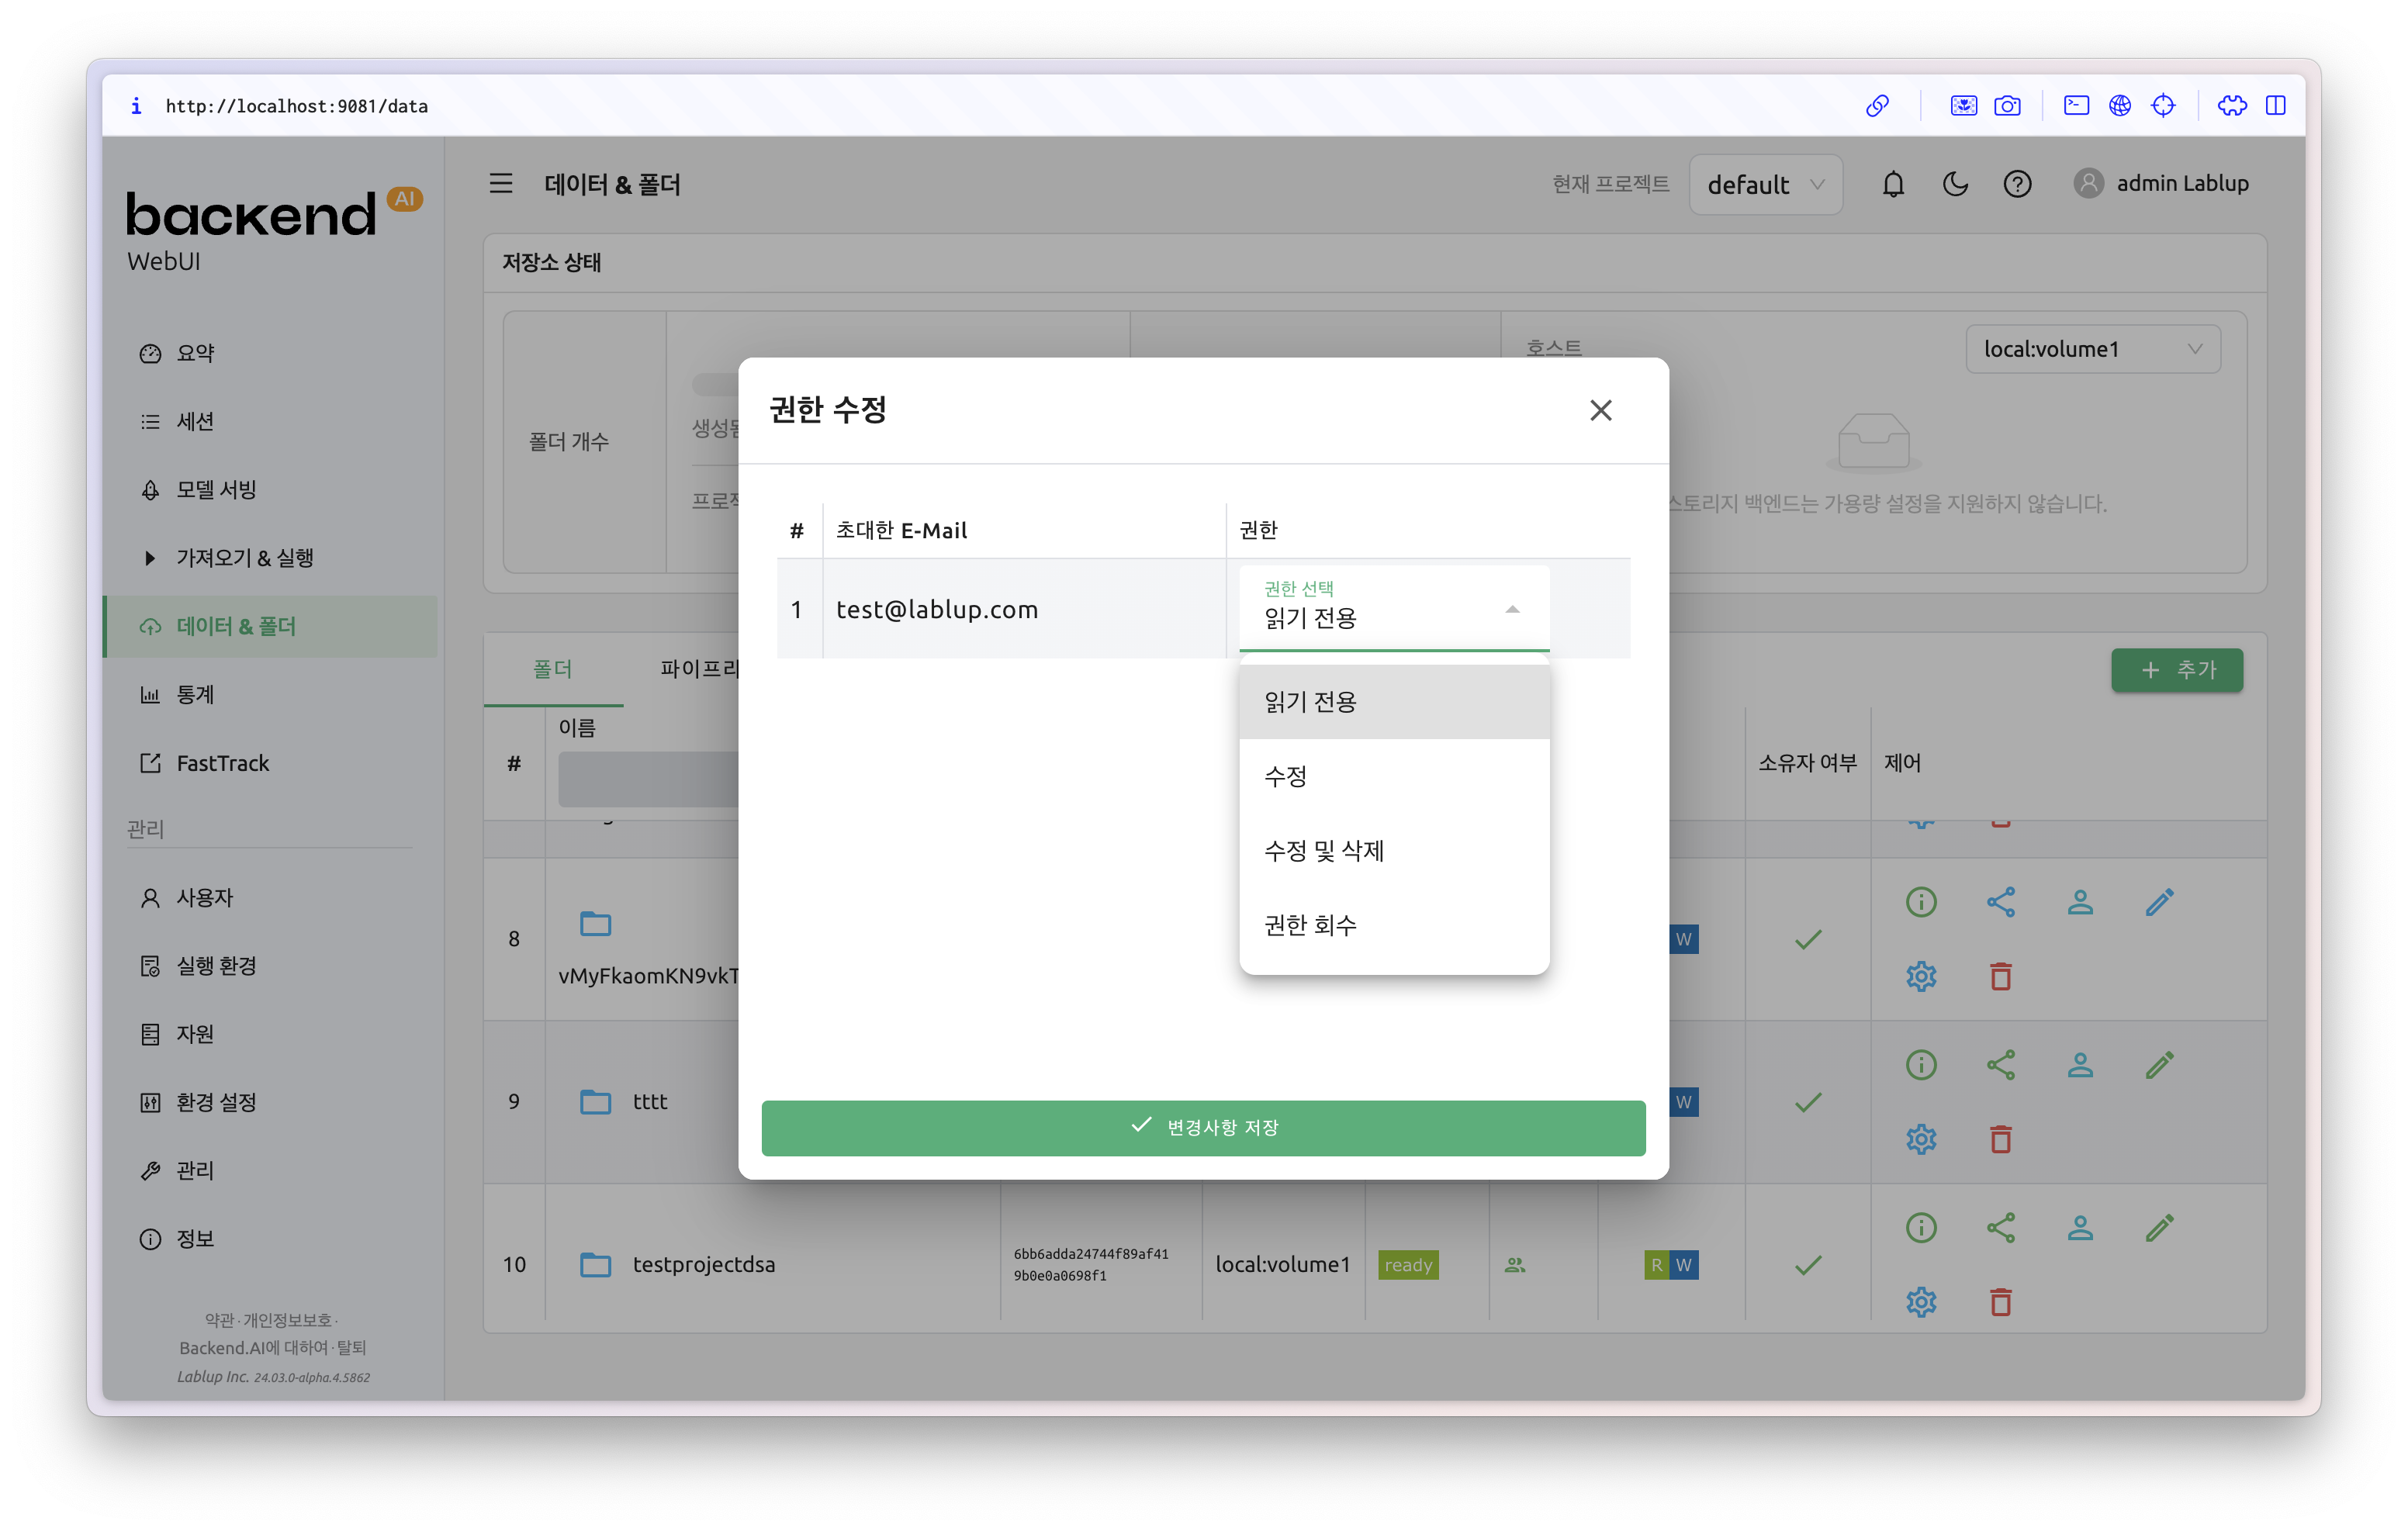Click share icon for tttt folder
The height and width of the screenshot is (1531, 2408).
point(2000,1065)
